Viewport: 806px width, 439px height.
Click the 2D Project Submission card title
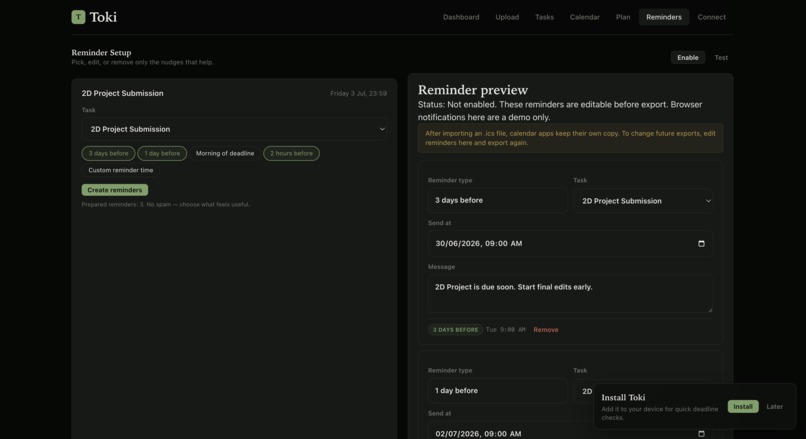pos(122,93)
